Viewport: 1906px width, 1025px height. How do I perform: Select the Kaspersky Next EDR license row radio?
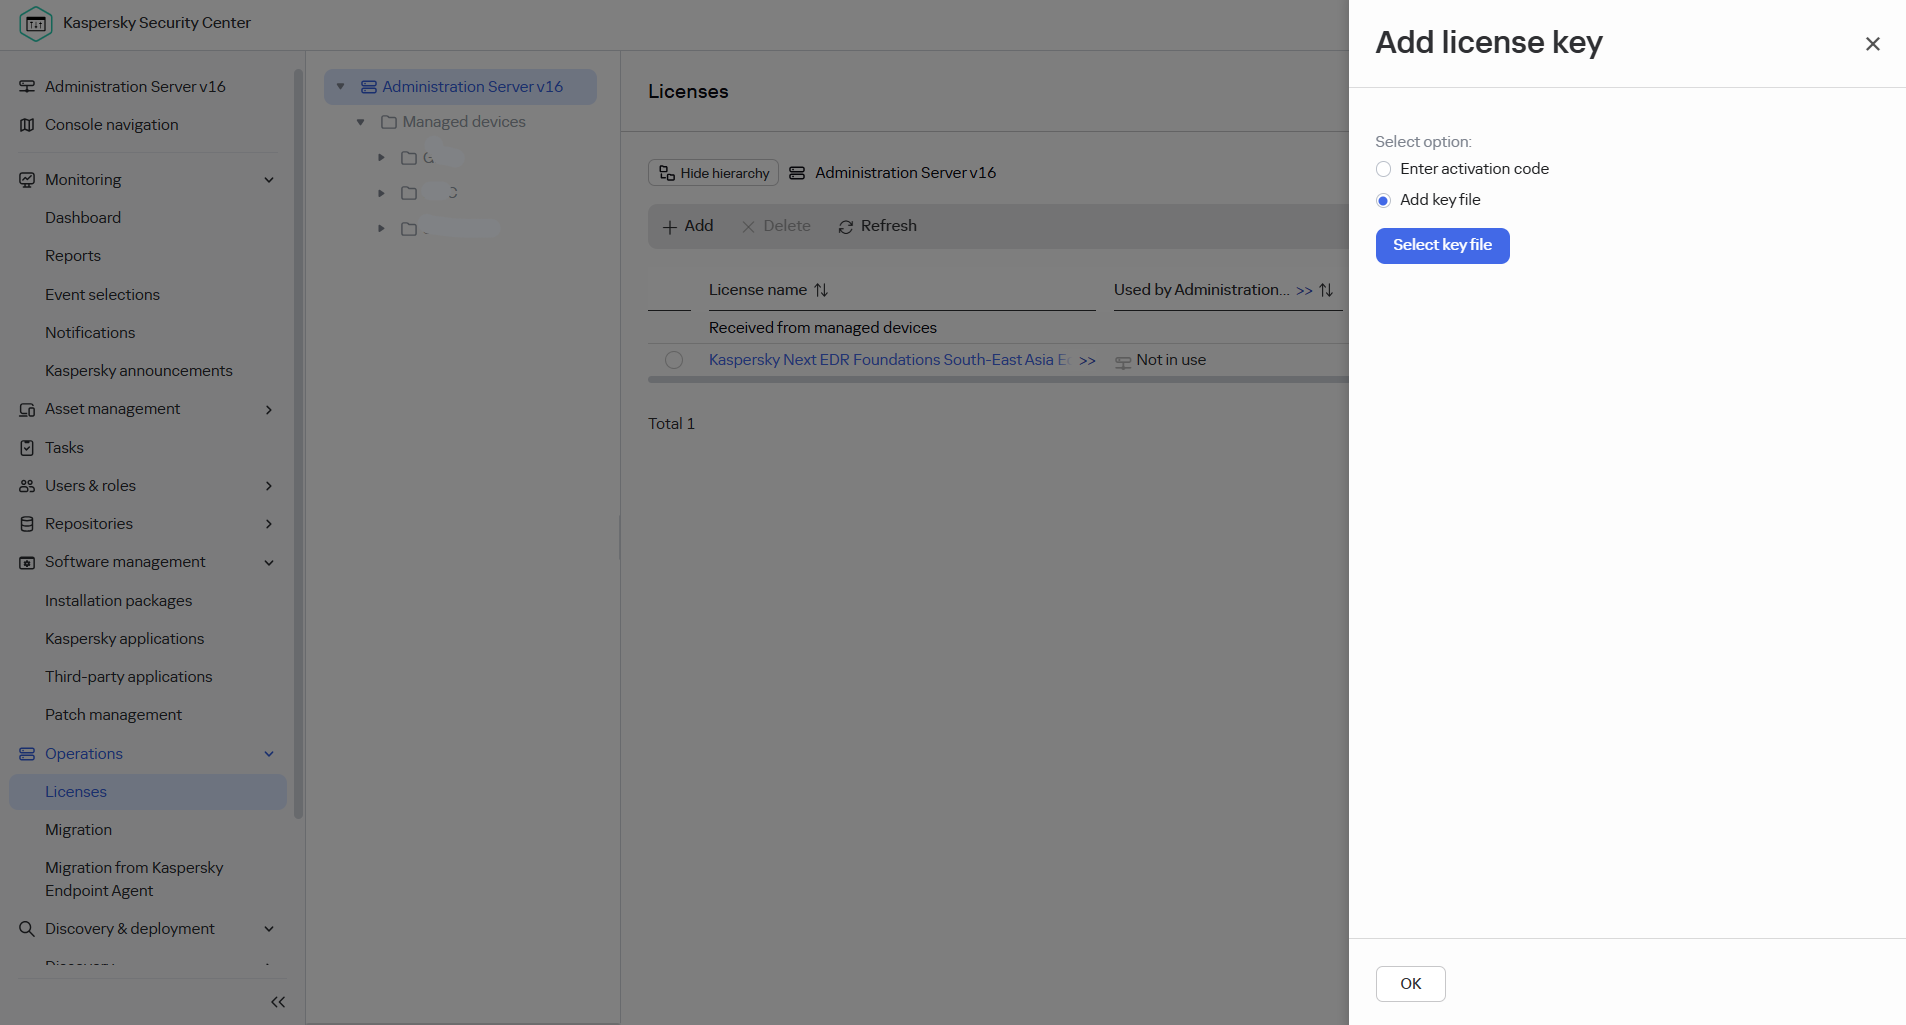[x=674, y=360]
